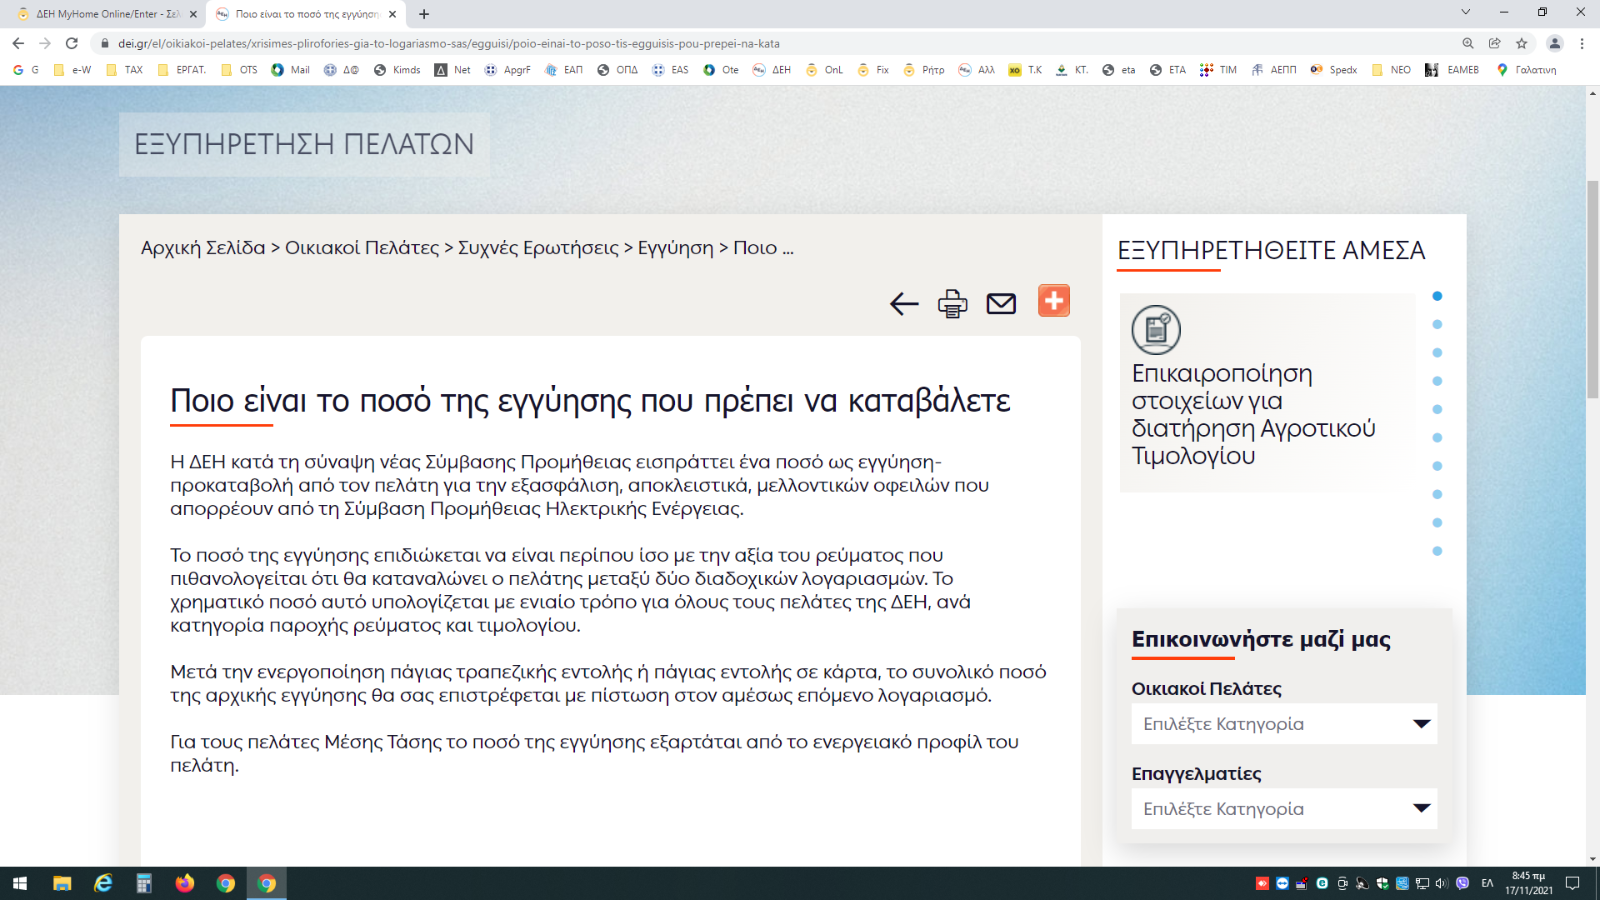Reload the page with browser refresh icon
Image resolution: width=1600 pixels, height=900 pixels.
(71, 43)
